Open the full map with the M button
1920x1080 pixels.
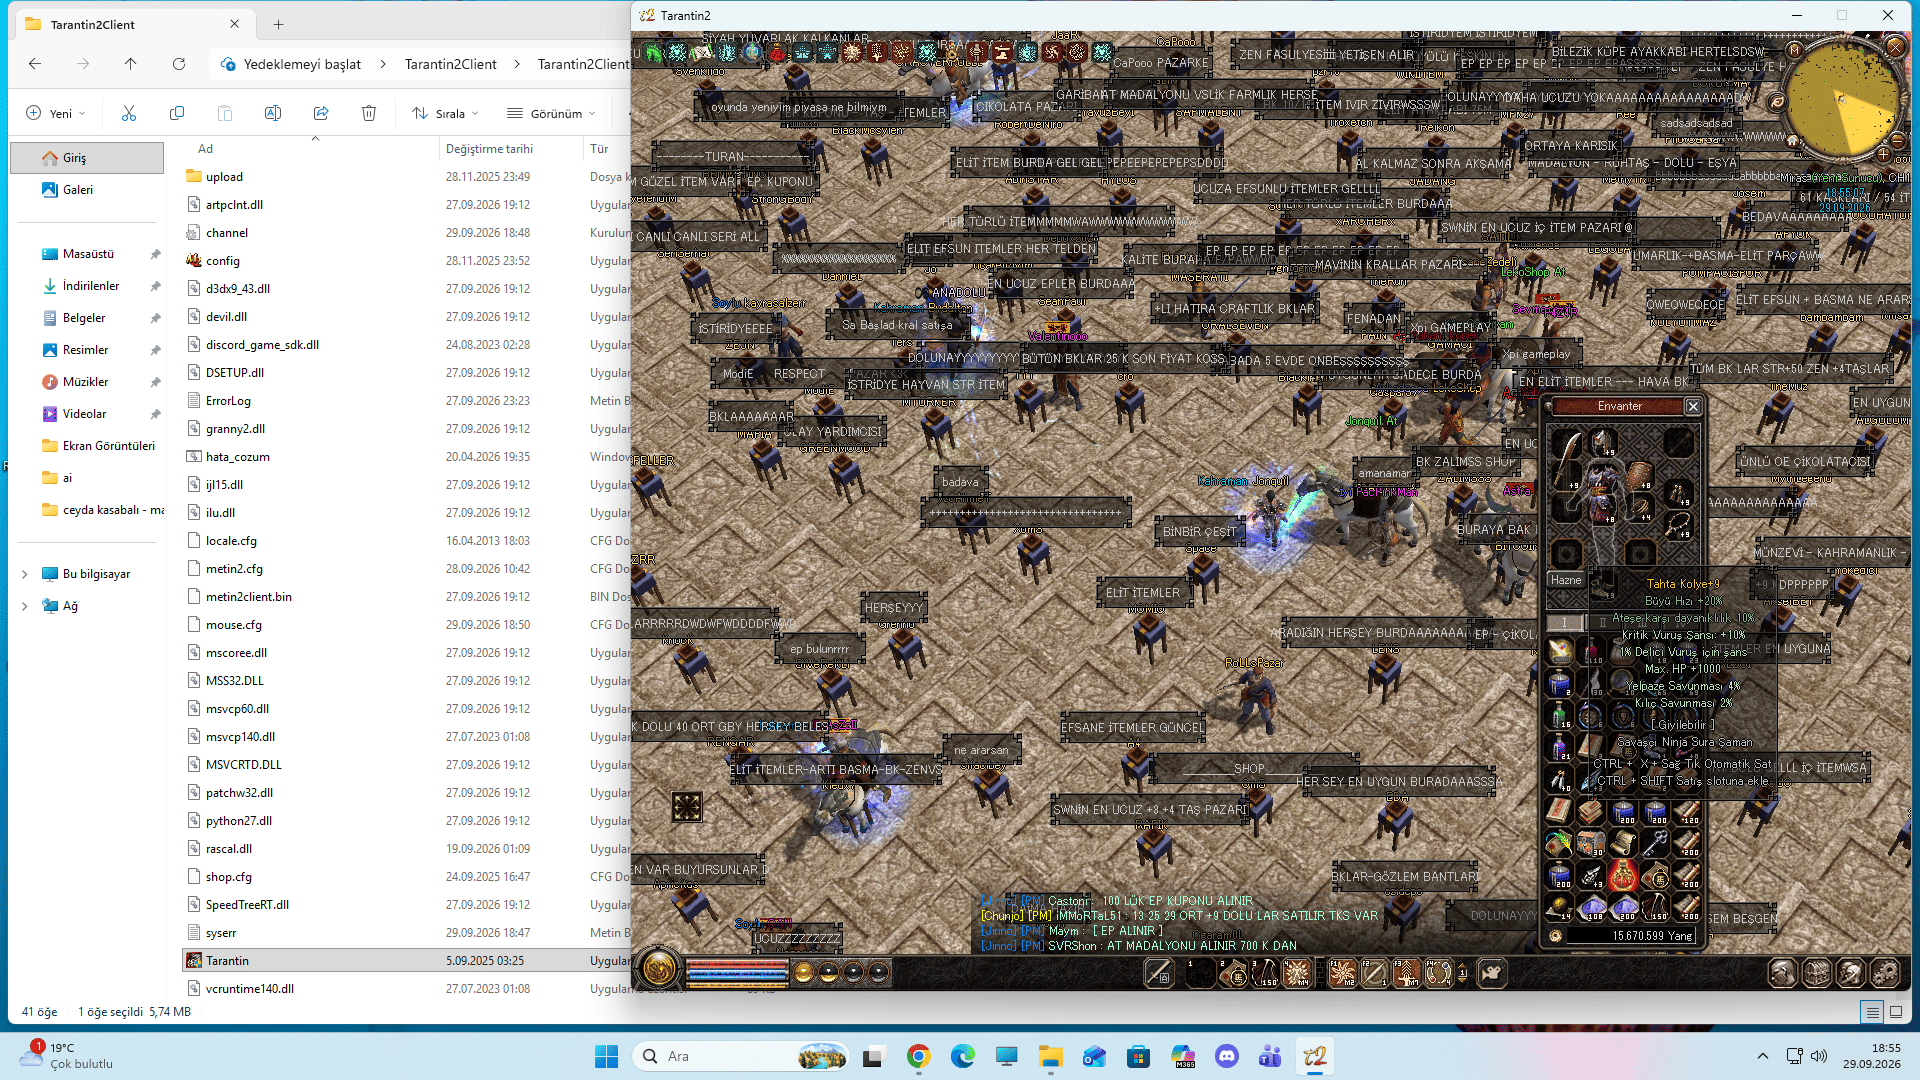tap(1794, 49)
